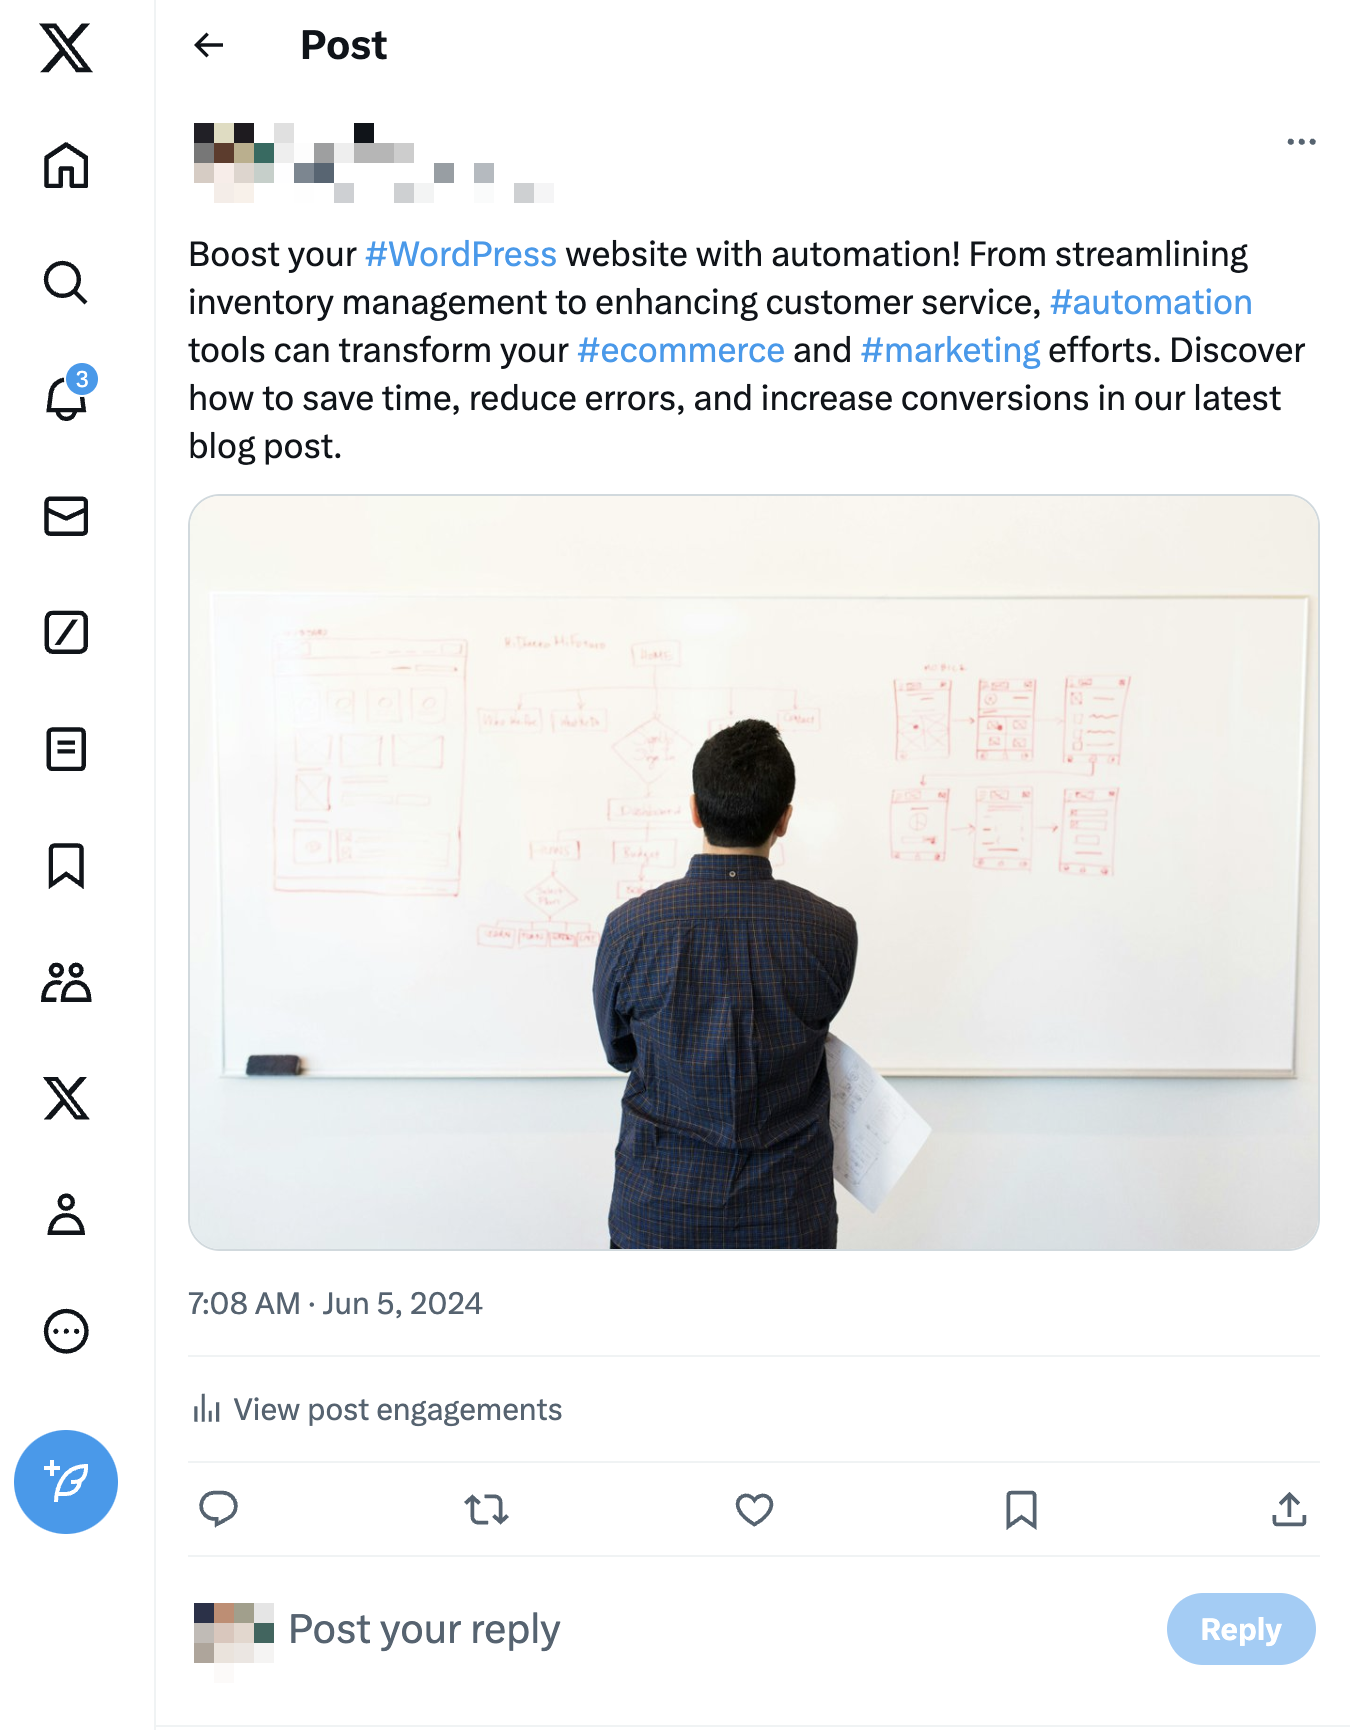The height and width of the screenshot is (1730, 1350).
Task: Open Lists in the sidebar
Action: click(66, 749)
